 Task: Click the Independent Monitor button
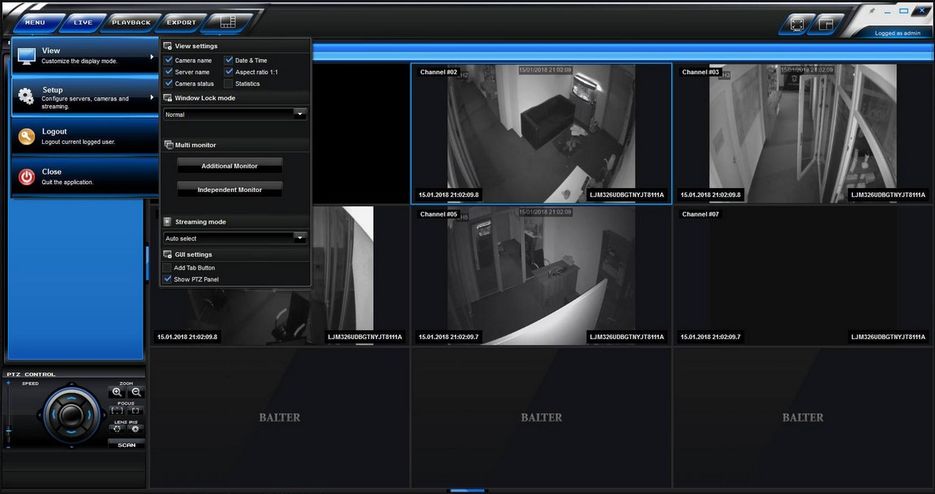231,189
